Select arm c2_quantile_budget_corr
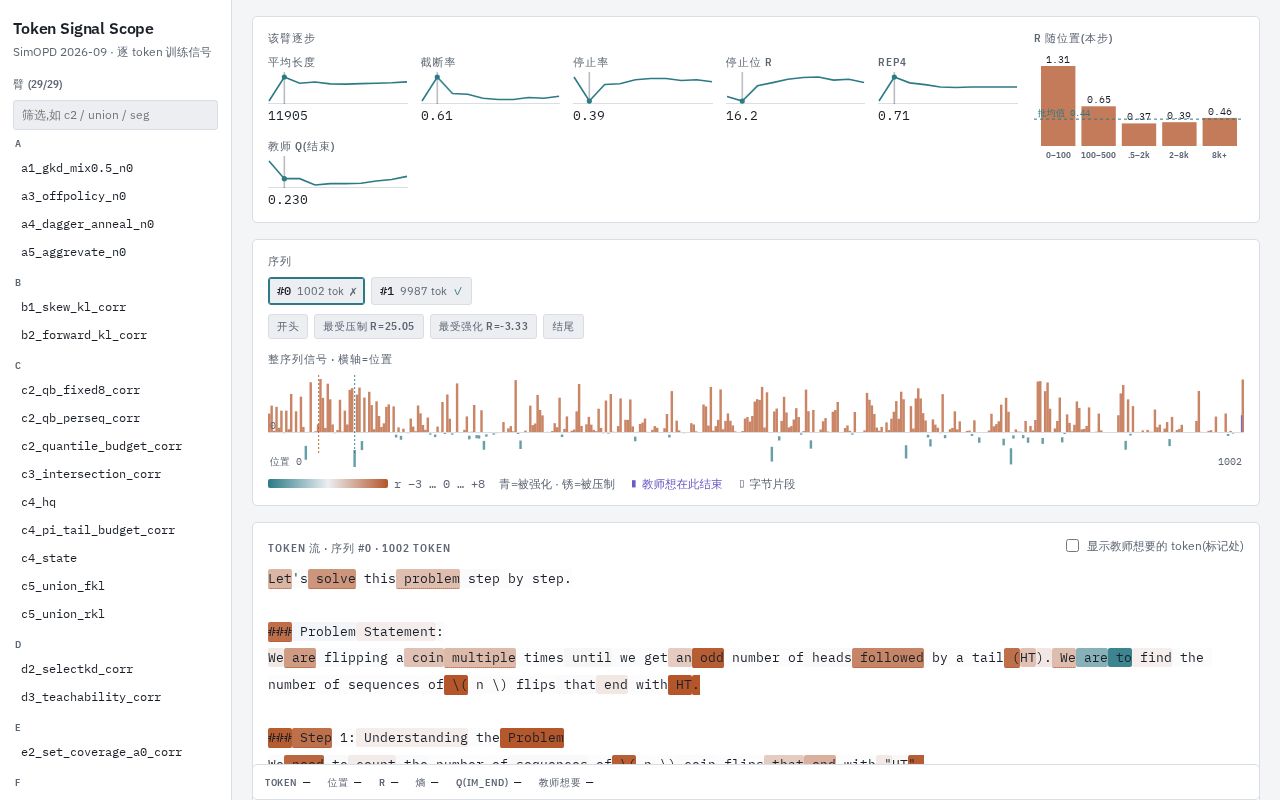The image size is (1280, 800). pos(115,446)
